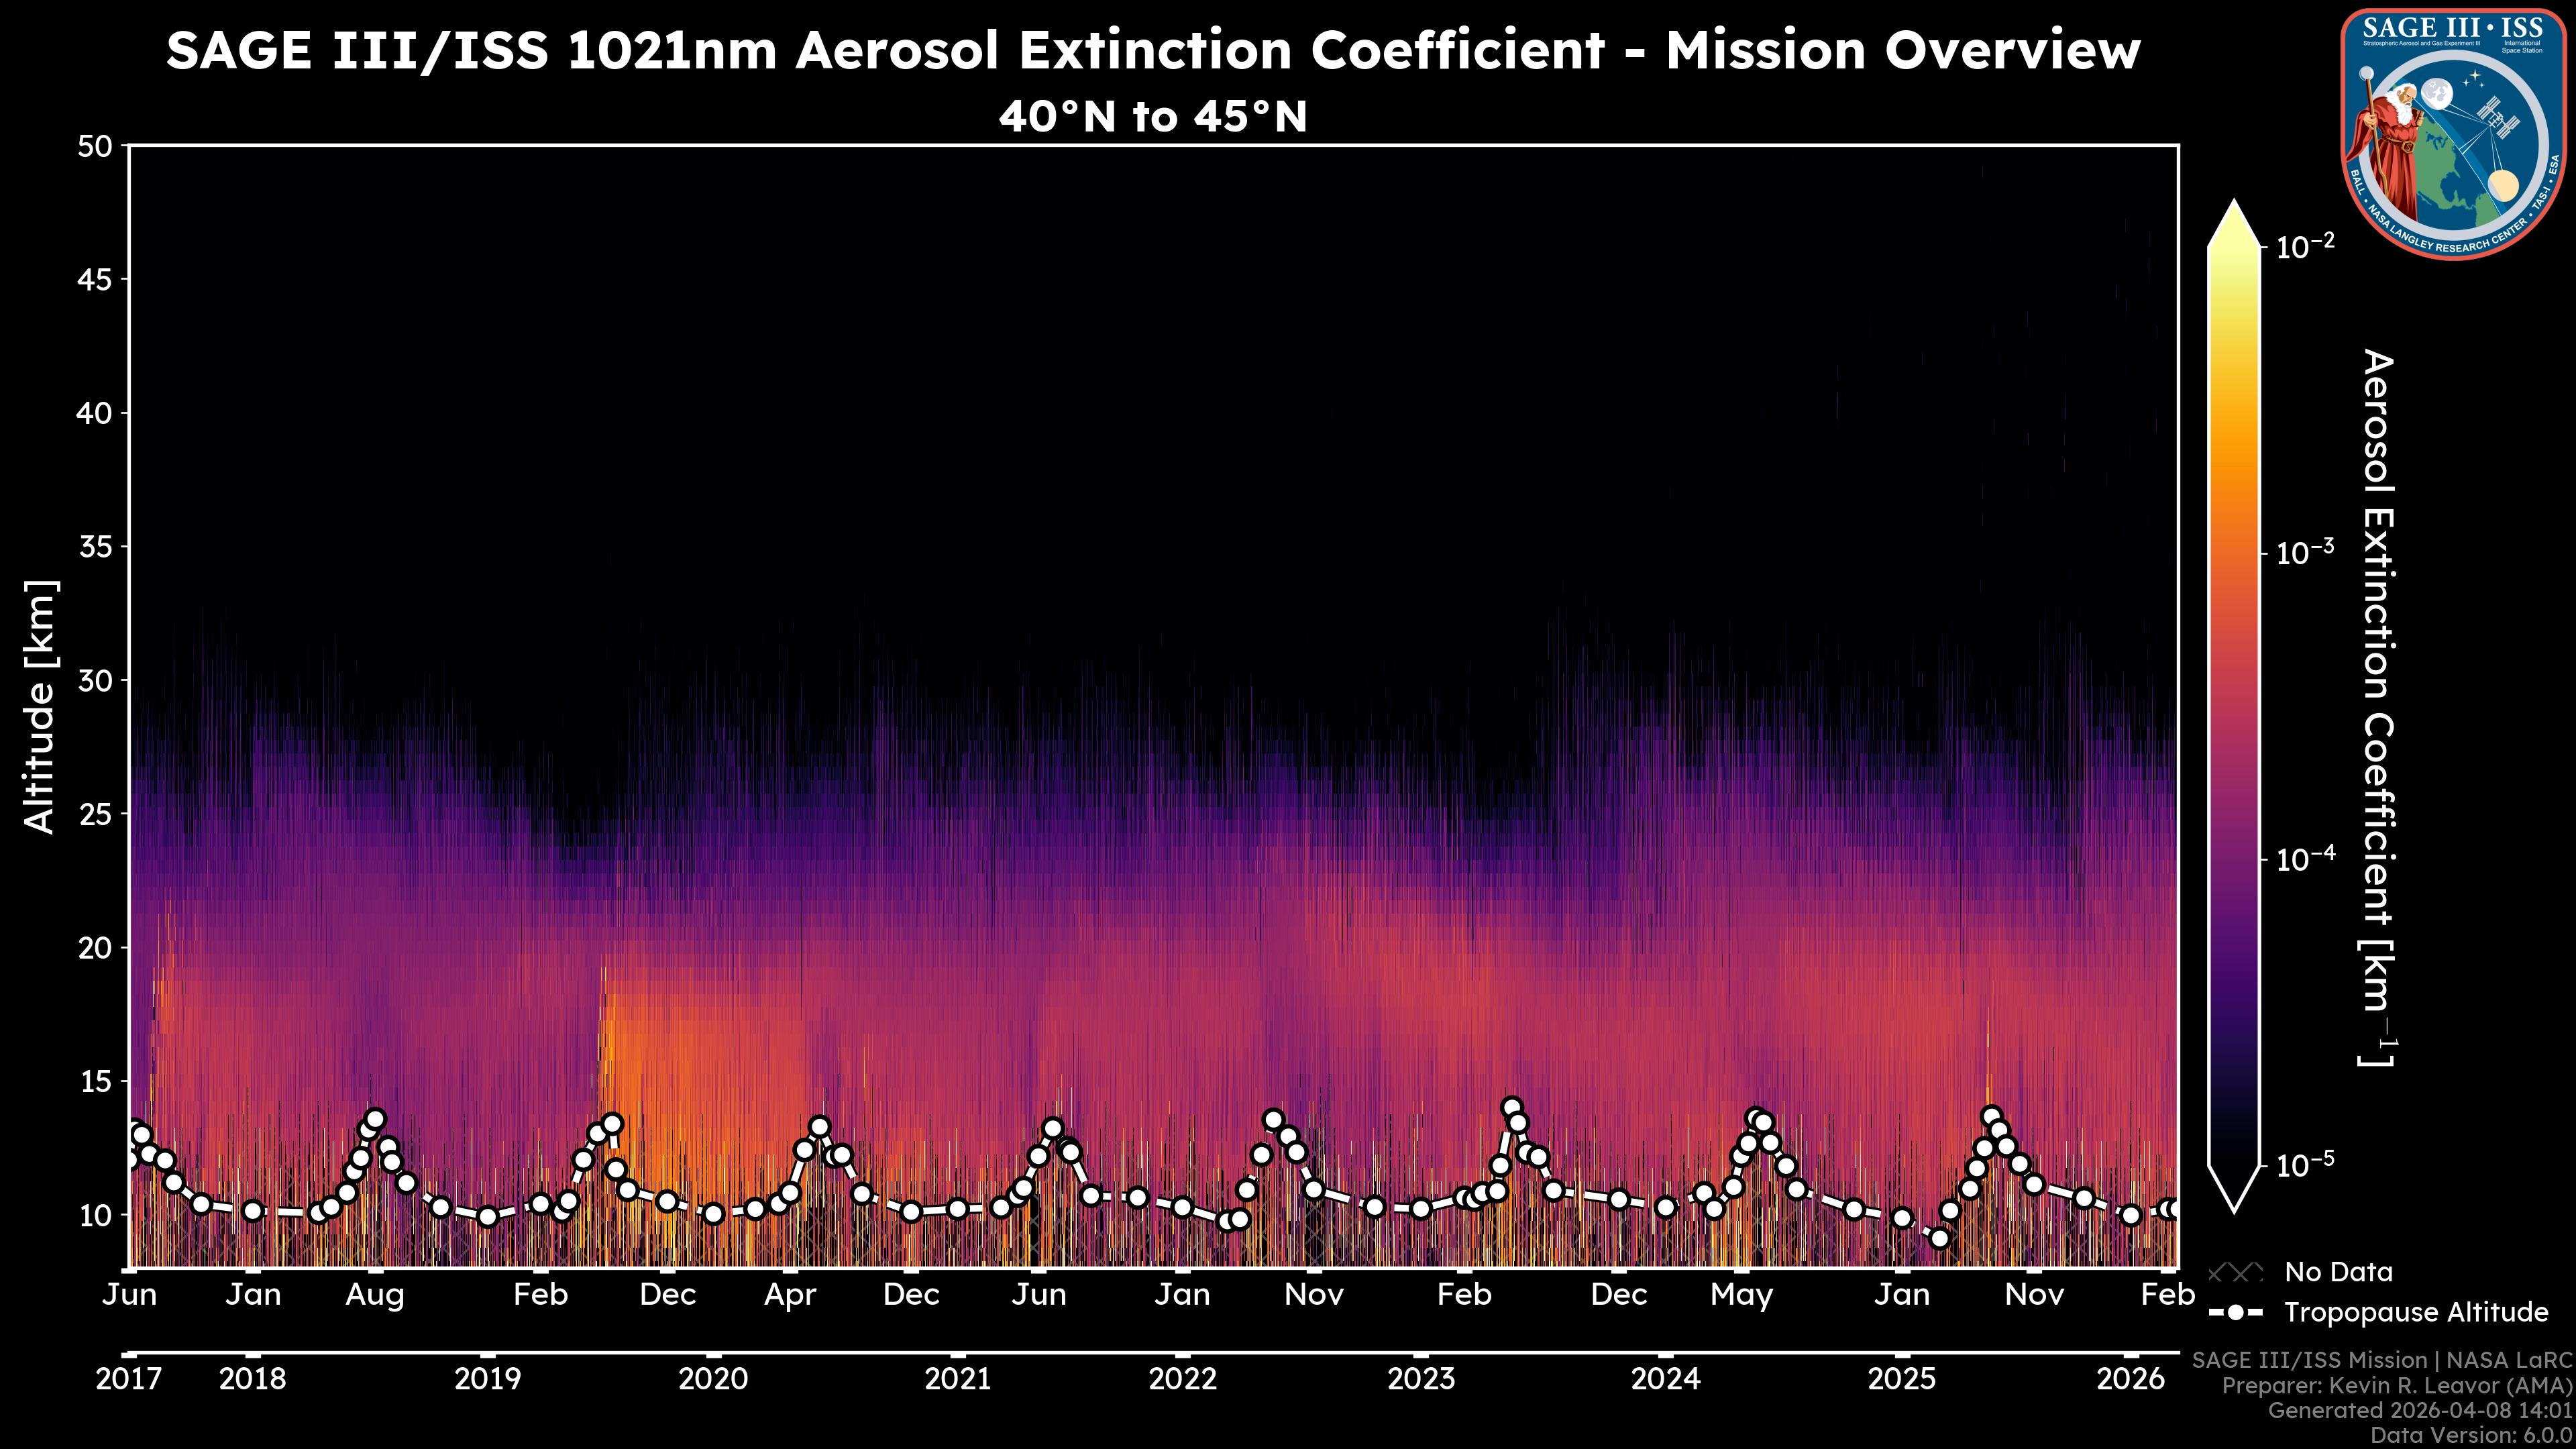Click the 40°N to 45°N subtitle
2576x1449 pixels.
[x=1153, y=117]
